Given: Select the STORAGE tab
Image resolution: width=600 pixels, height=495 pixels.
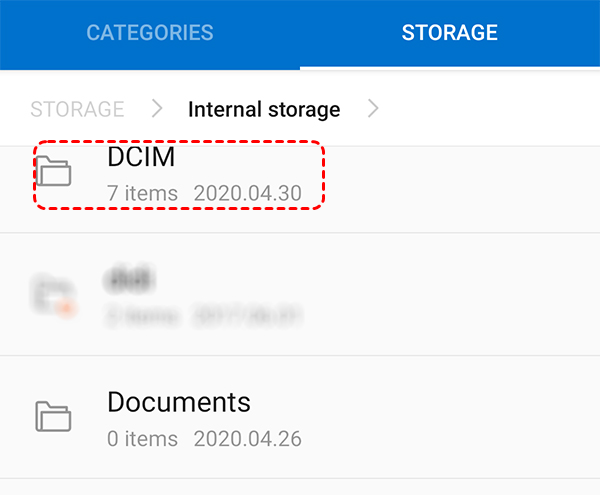Looking at the screenshot, I should point(449,33).
